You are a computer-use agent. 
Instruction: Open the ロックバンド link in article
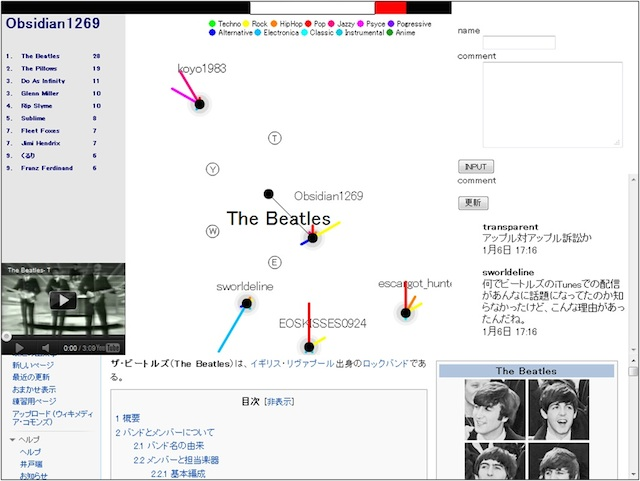tap(385, 363)
